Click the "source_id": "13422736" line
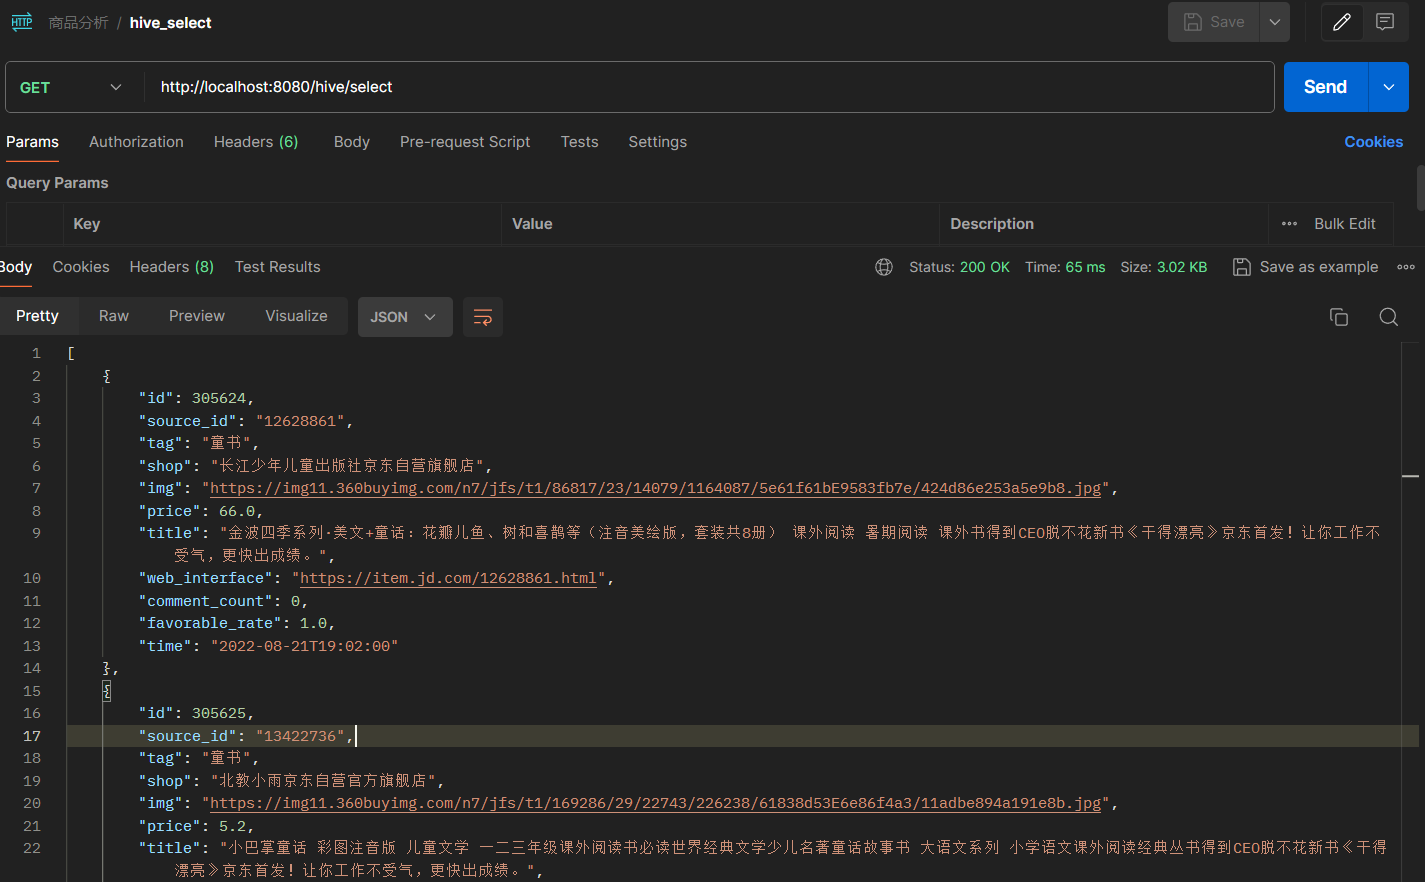This screenshot has width=1425, height=882. 246,736
